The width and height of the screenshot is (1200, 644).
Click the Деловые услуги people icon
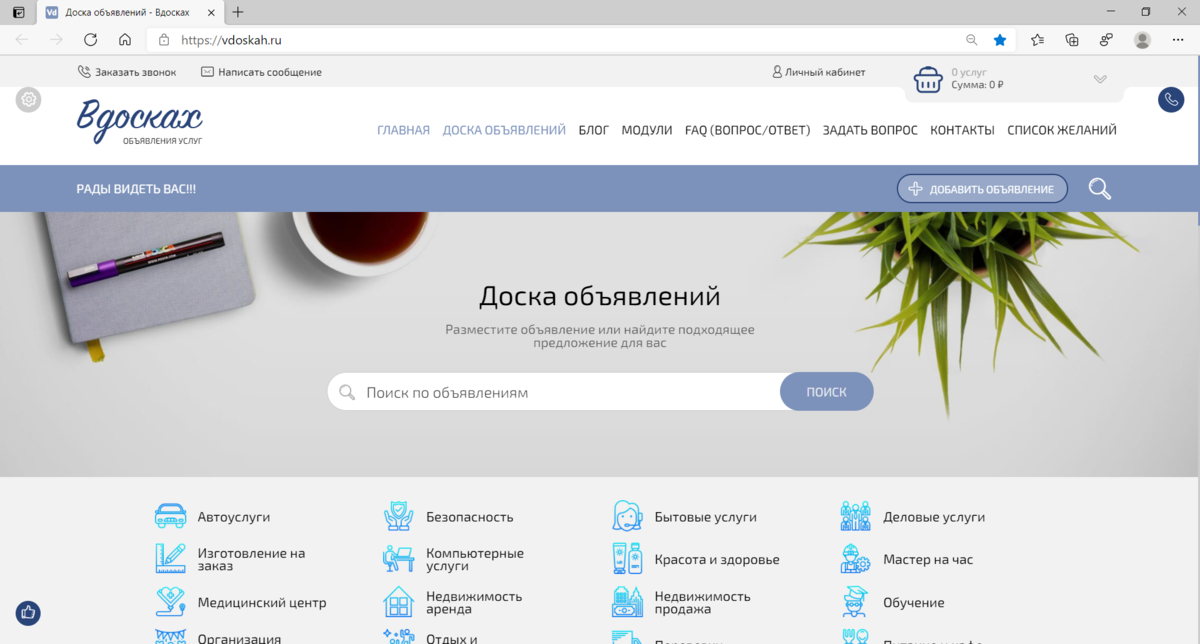click(x=856, y=516)
